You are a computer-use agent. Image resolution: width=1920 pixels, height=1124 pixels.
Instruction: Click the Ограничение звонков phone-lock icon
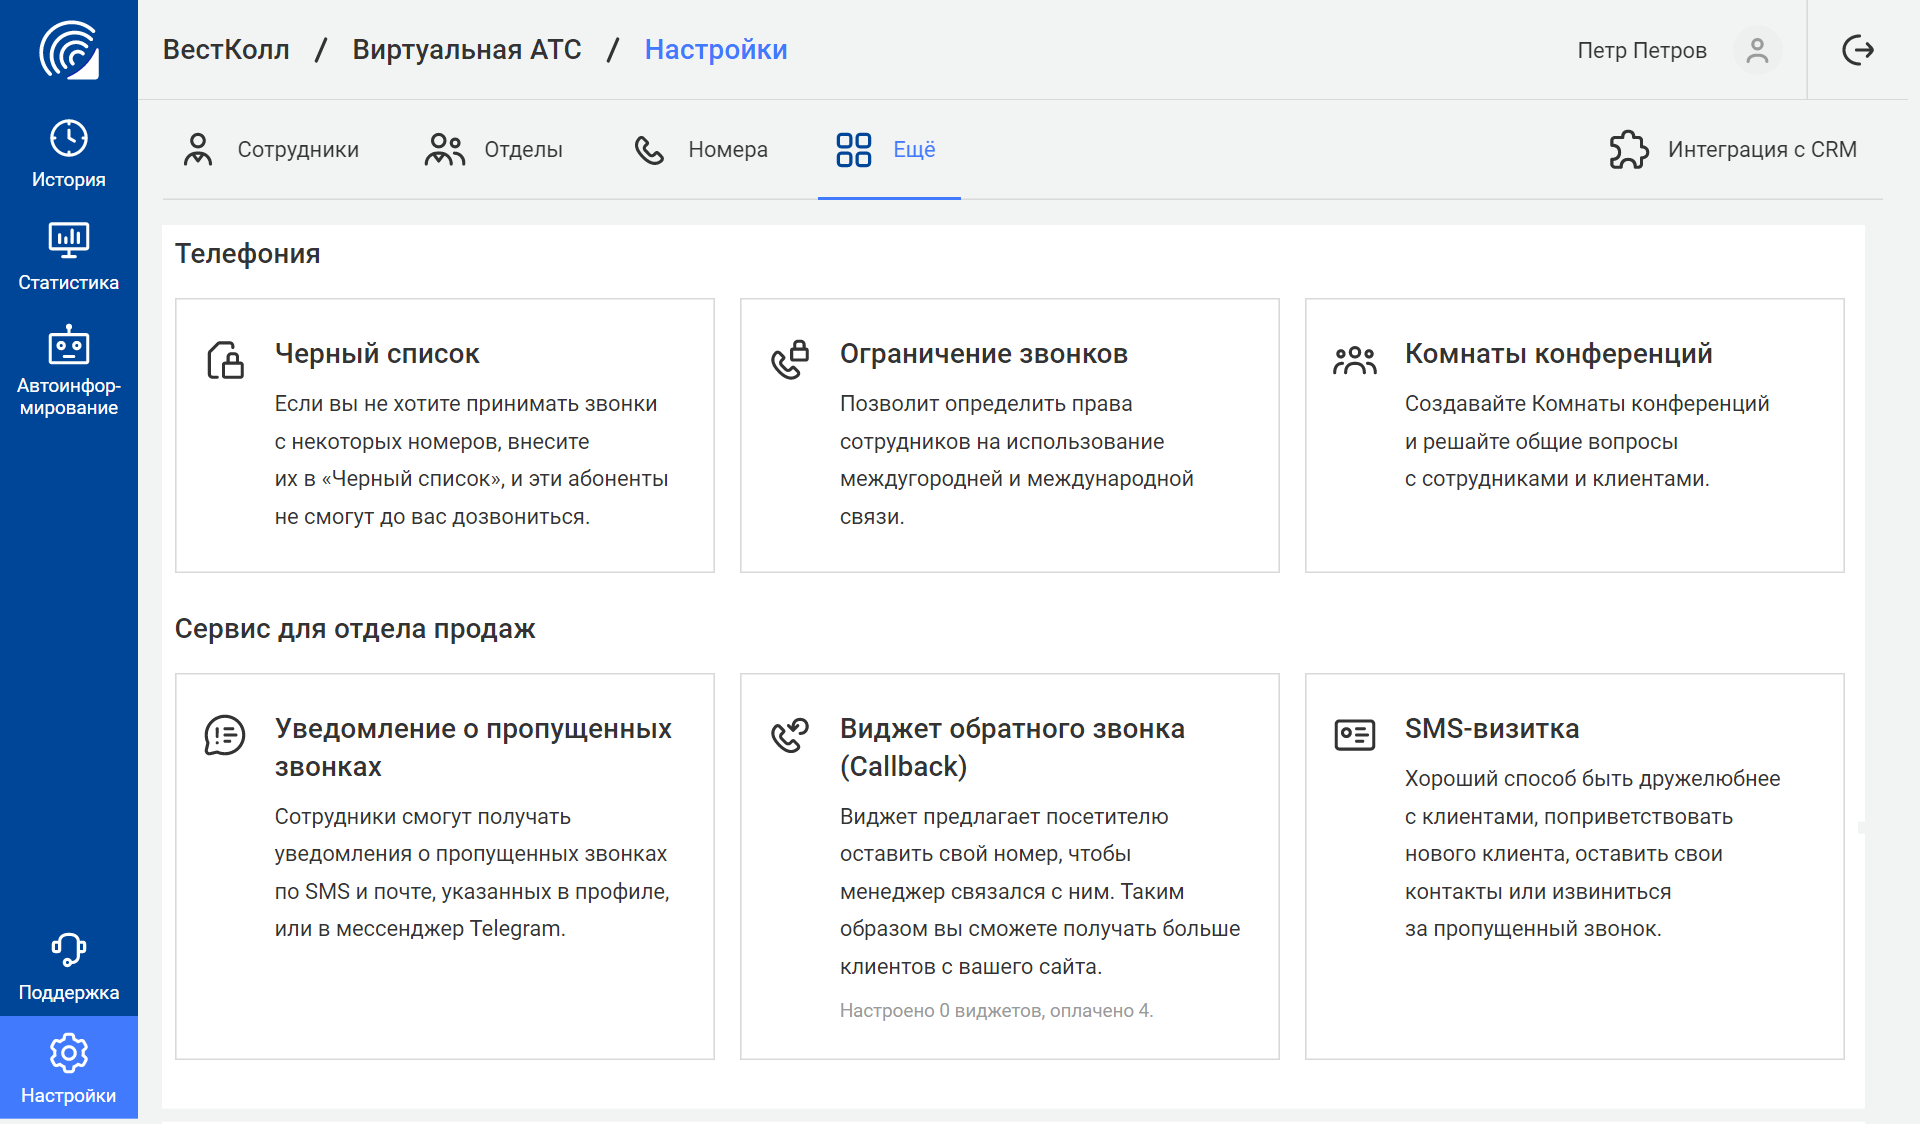click(790, 359)
